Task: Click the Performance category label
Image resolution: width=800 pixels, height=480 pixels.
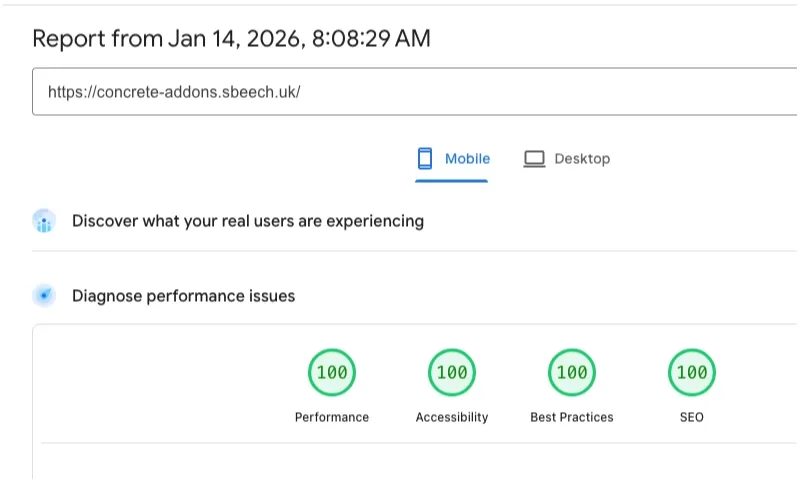Action: click(332, 417)
